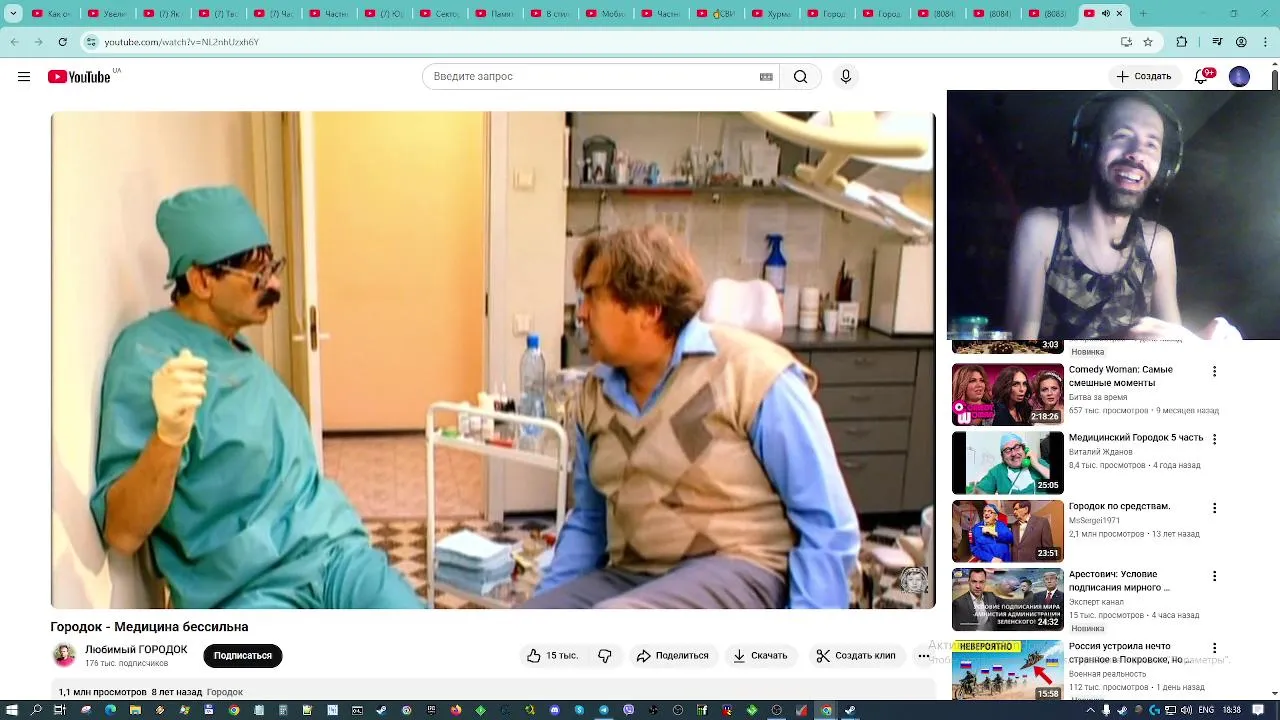Open the channel watermark in video corner
This screenshot has width=1280, height=720.
914,581
